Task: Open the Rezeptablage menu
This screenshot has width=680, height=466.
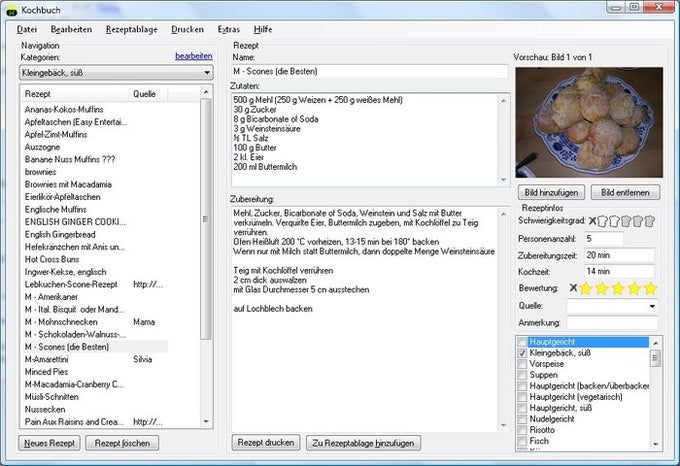Action: [x=131, y=29]
